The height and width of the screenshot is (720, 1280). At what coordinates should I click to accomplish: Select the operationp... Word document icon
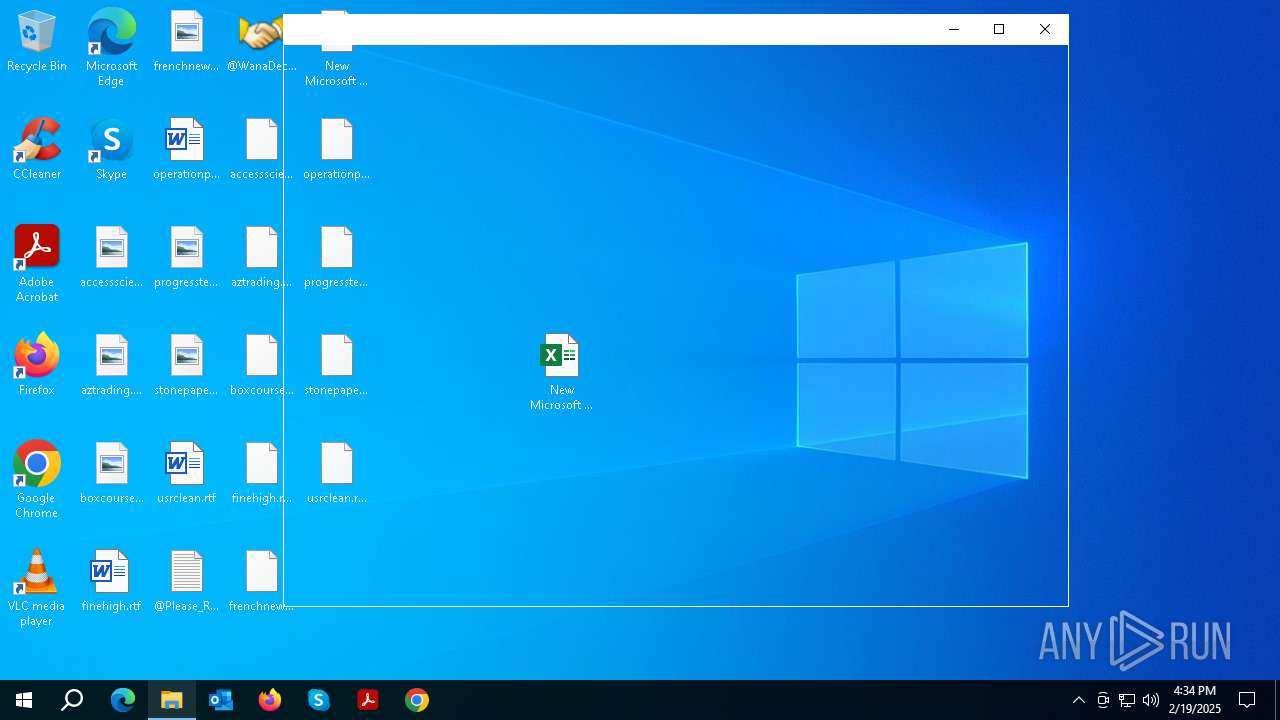[186, 149]
